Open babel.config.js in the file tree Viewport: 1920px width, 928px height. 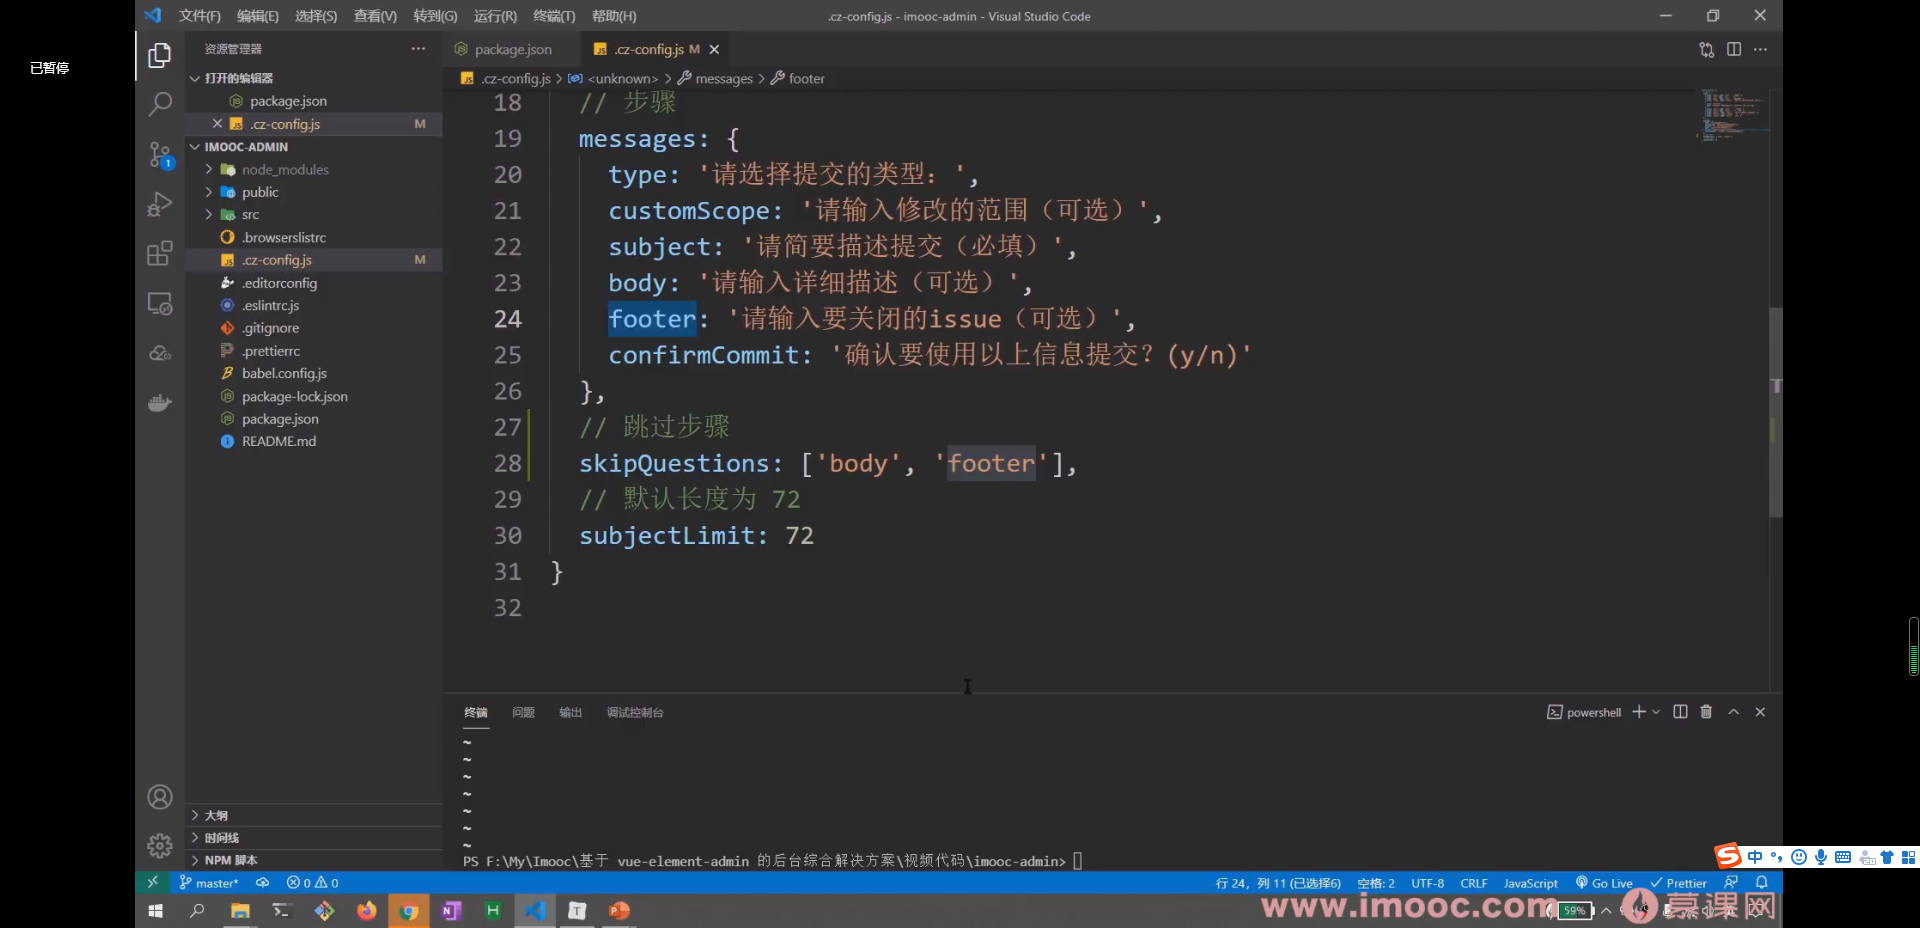(x=284, y=374)
